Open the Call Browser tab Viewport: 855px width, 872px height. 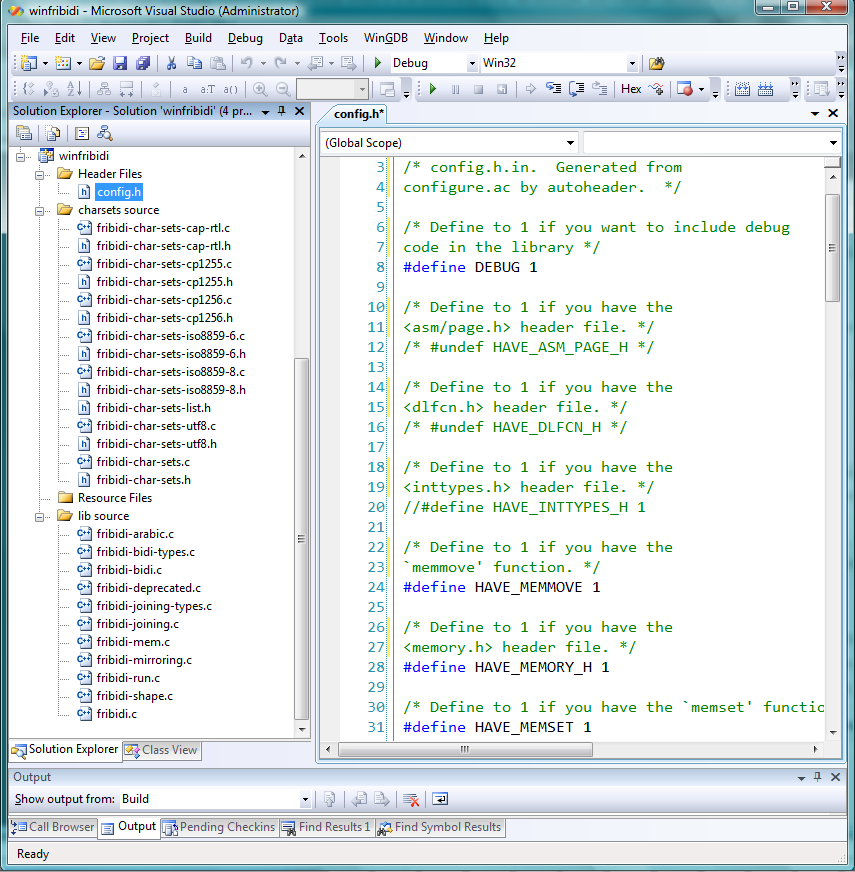point(53,828)
